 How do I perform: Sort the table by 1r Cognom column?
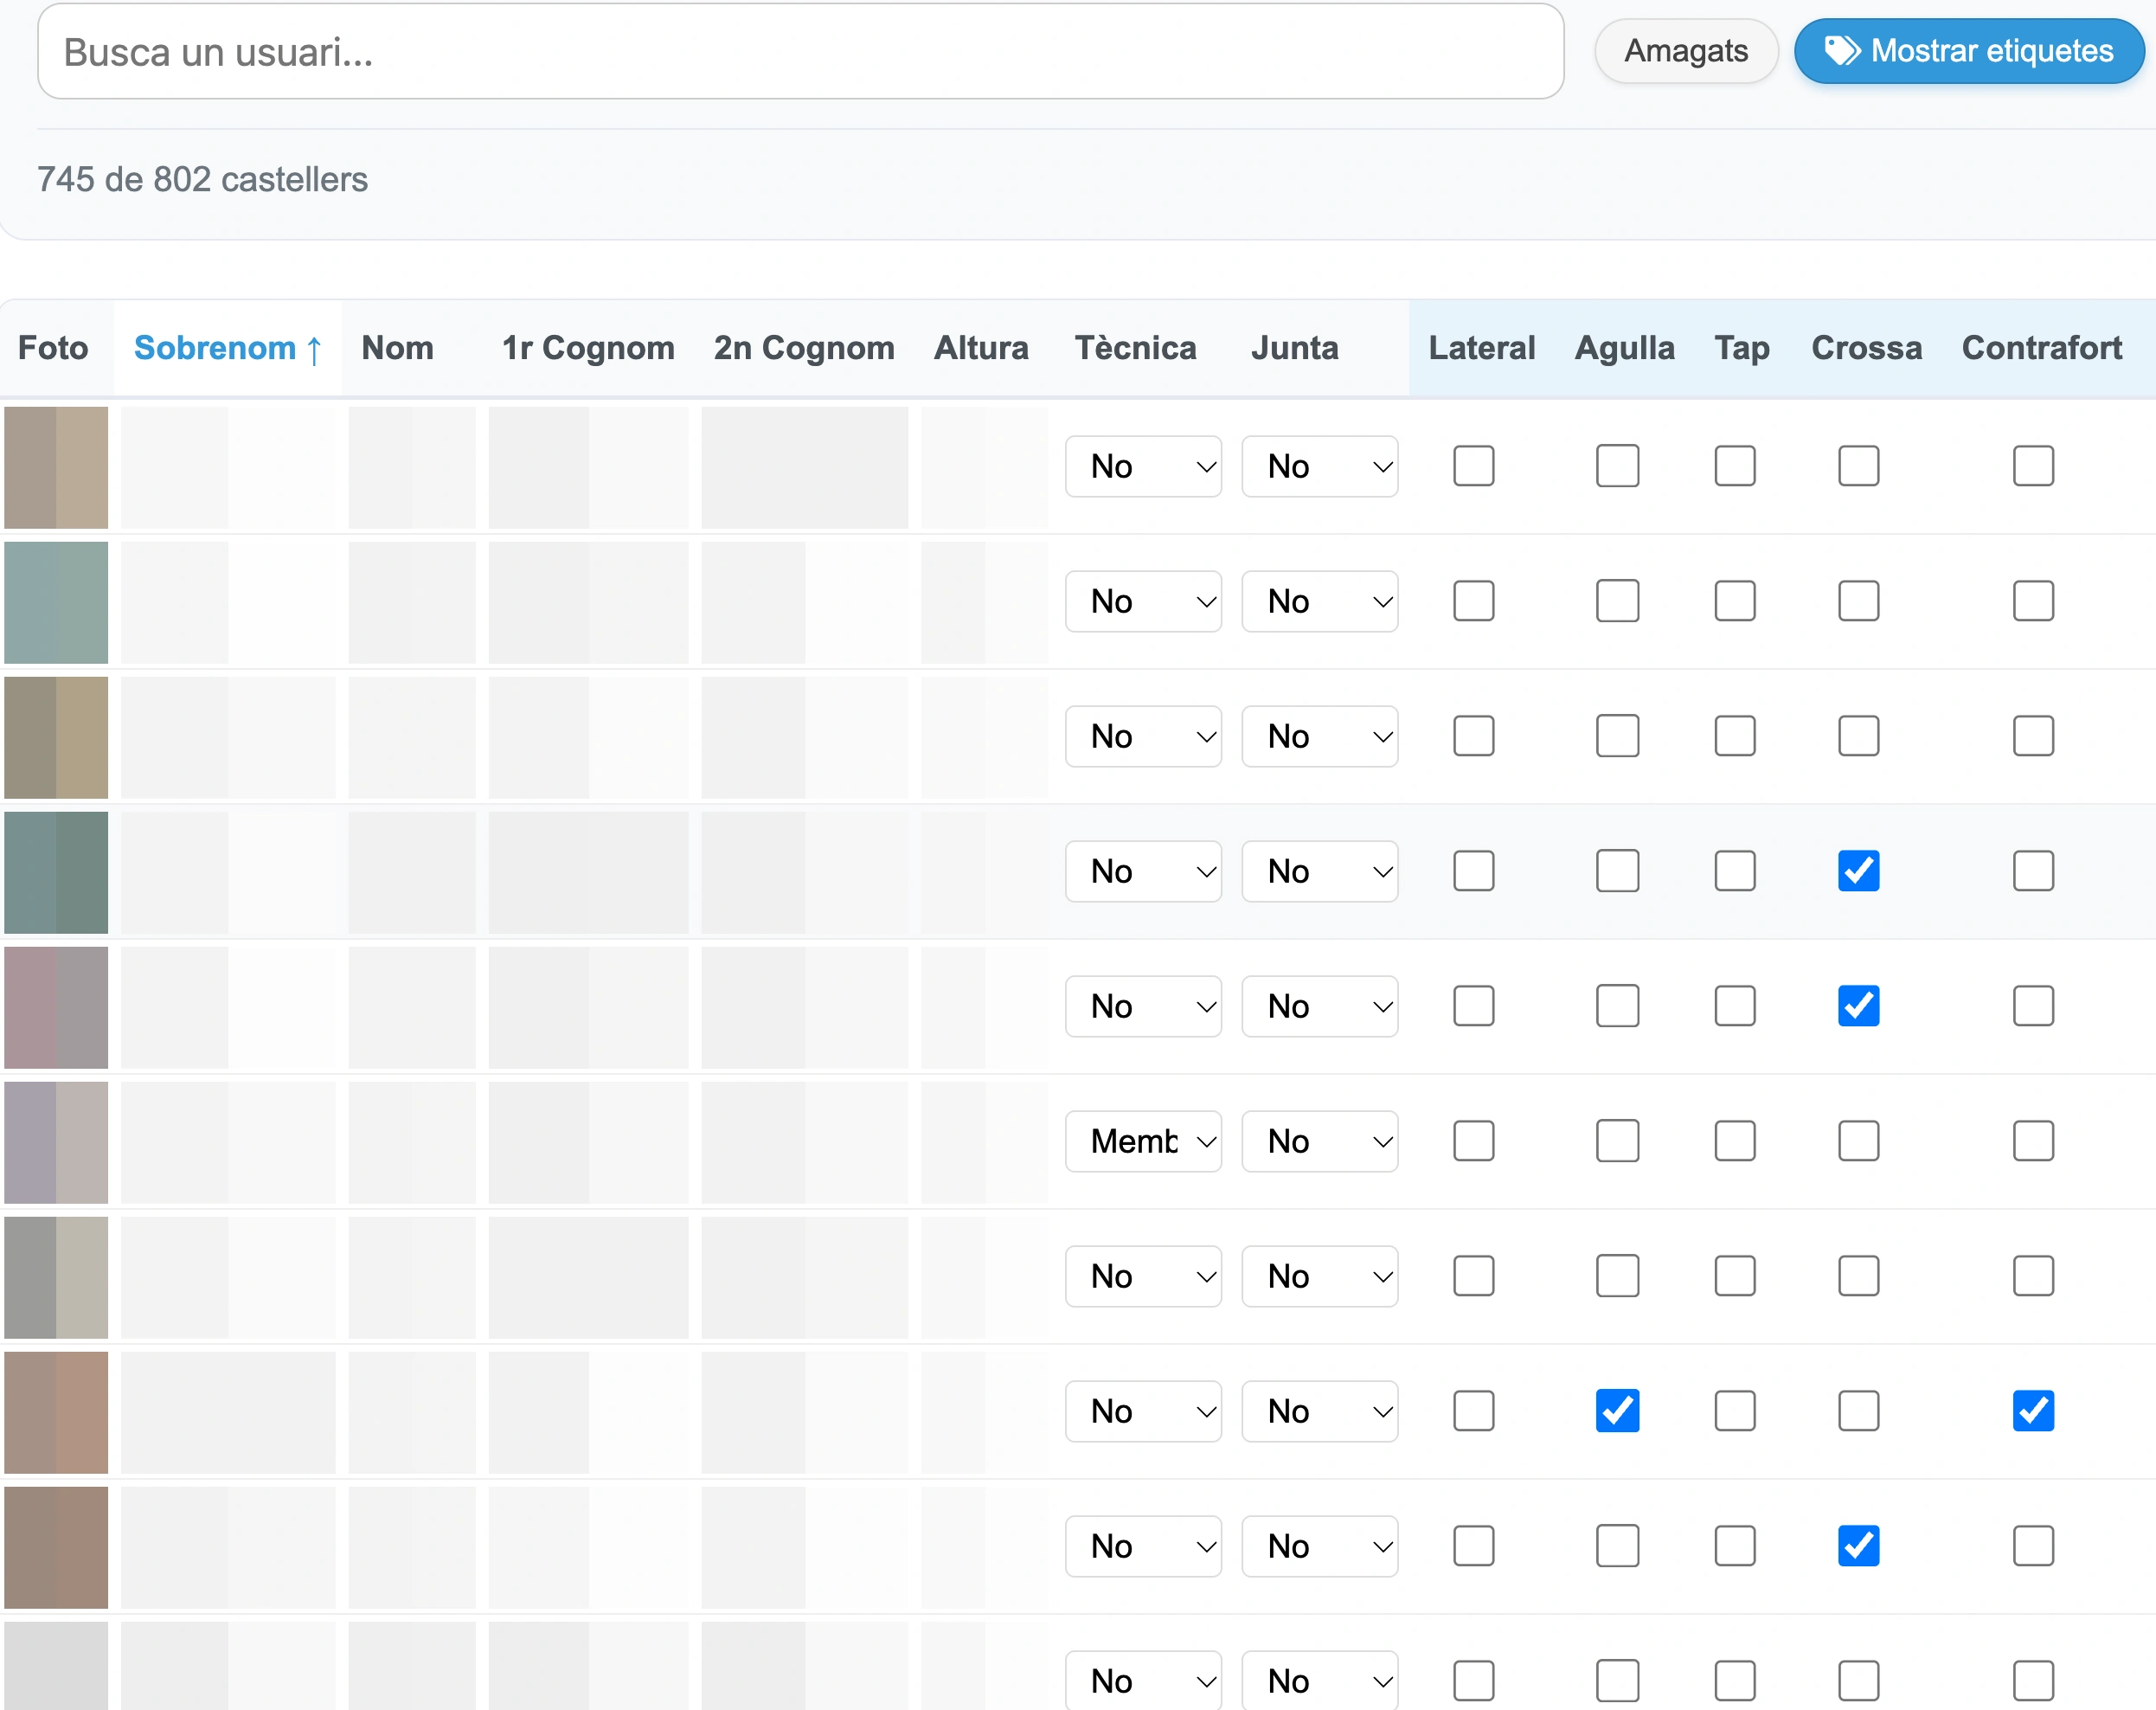point(588,348)
